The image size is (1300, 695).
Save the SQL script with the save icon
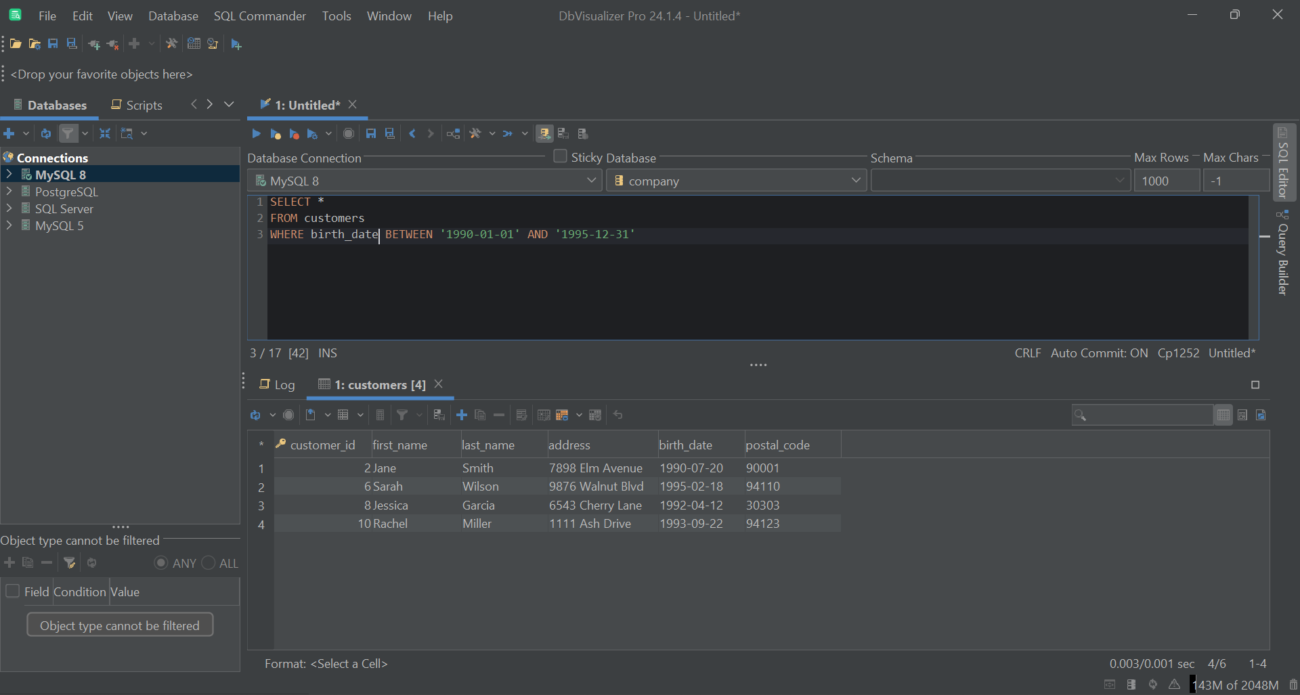tap(371, 133)
